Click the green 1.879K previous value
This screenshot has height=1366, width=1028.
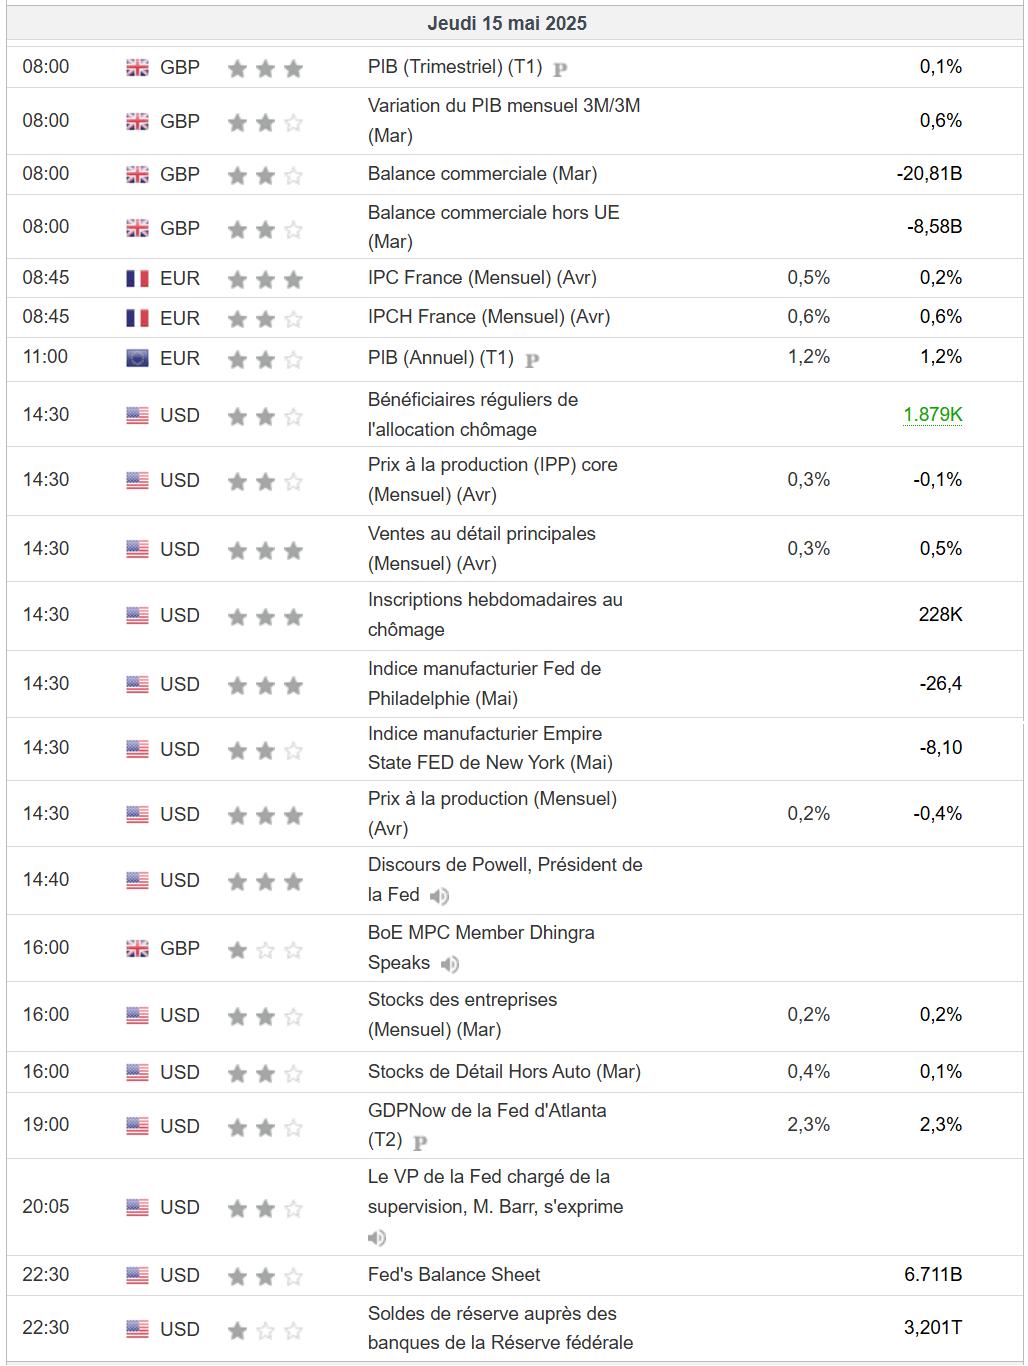click(932, 415)
